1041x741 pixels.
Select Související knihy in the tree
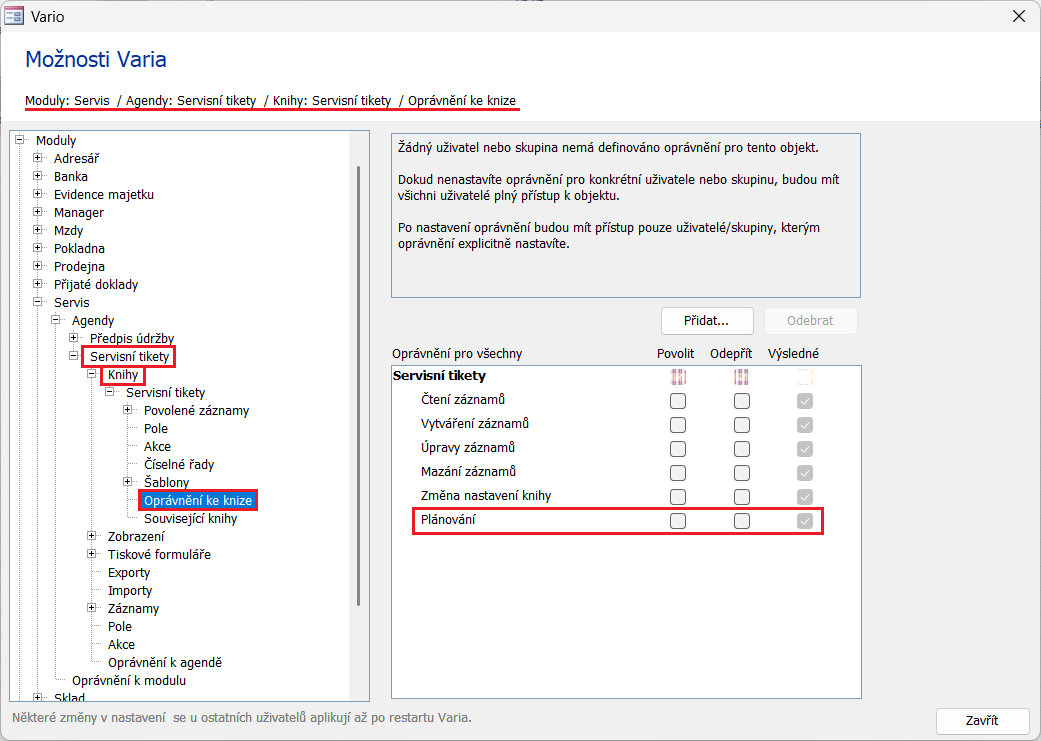point(190,519)
